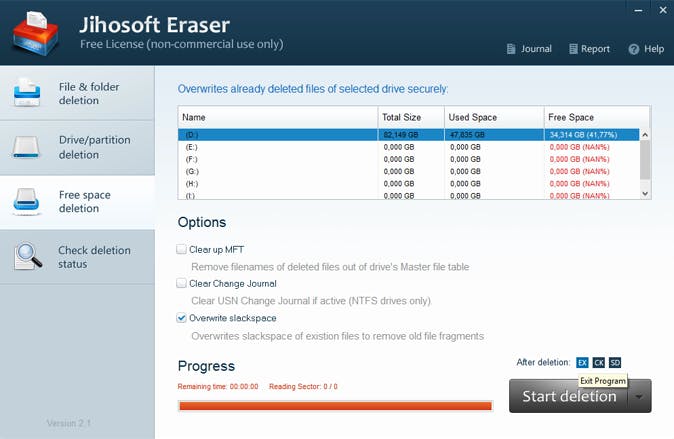Enable the Clear Change Journal checkbox
This screenshot has height=439, width=674.
click(182, 284)
